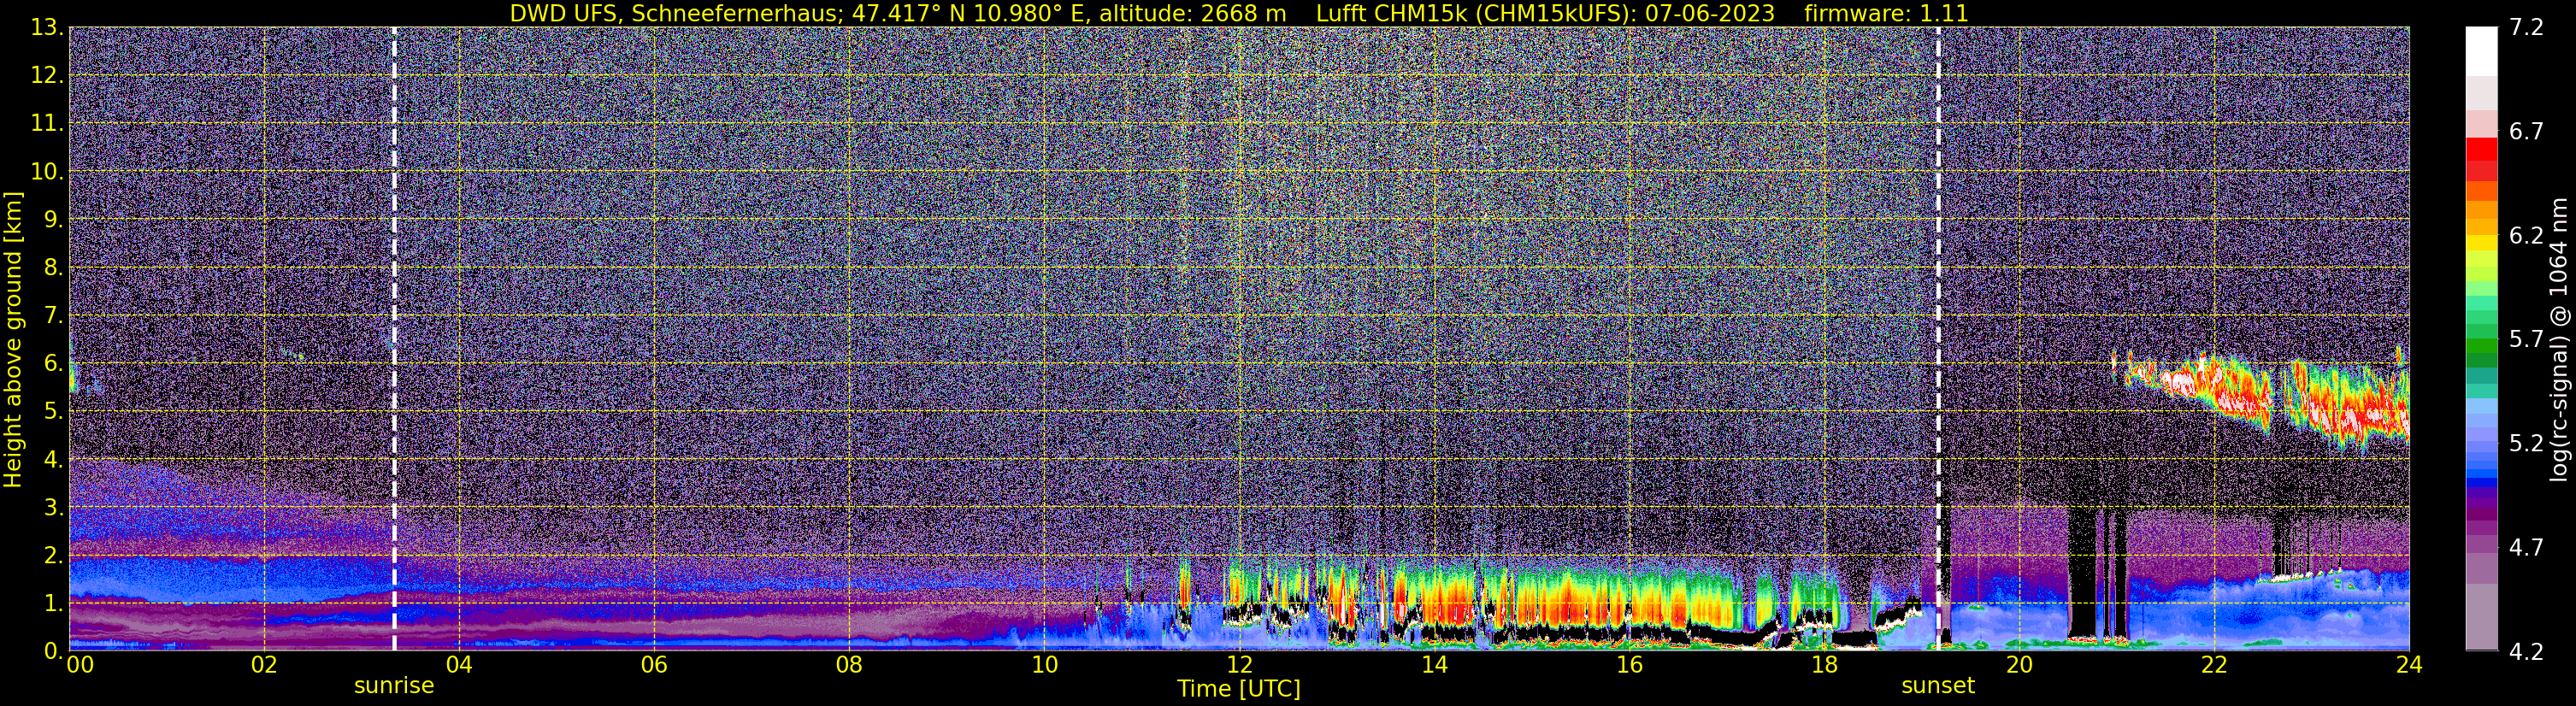Click the time axis tick '20'

[x=2019, y=665]
